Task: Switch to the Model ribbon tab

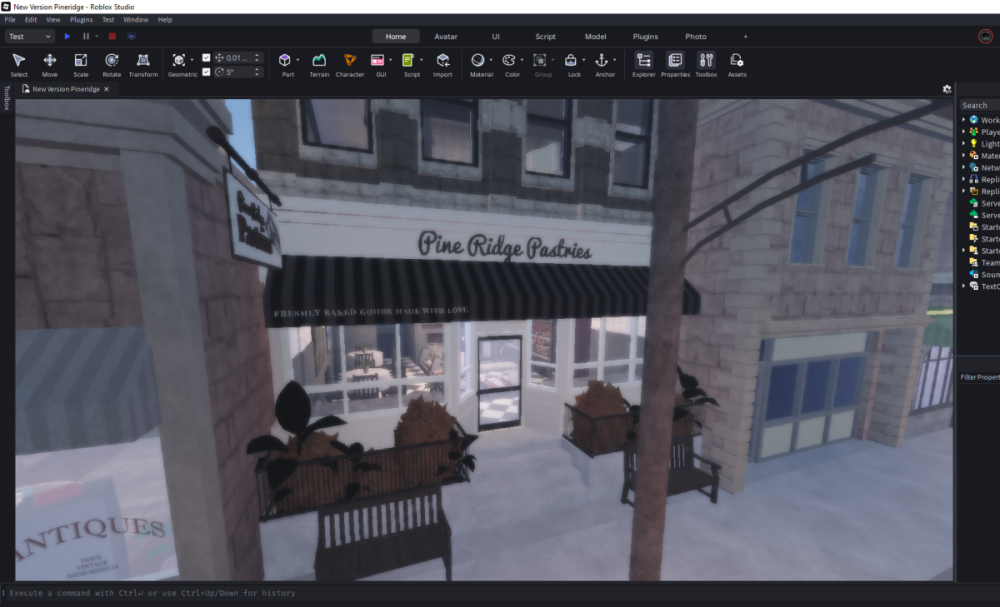Action: pyautogui.click(x=596, y=36)
